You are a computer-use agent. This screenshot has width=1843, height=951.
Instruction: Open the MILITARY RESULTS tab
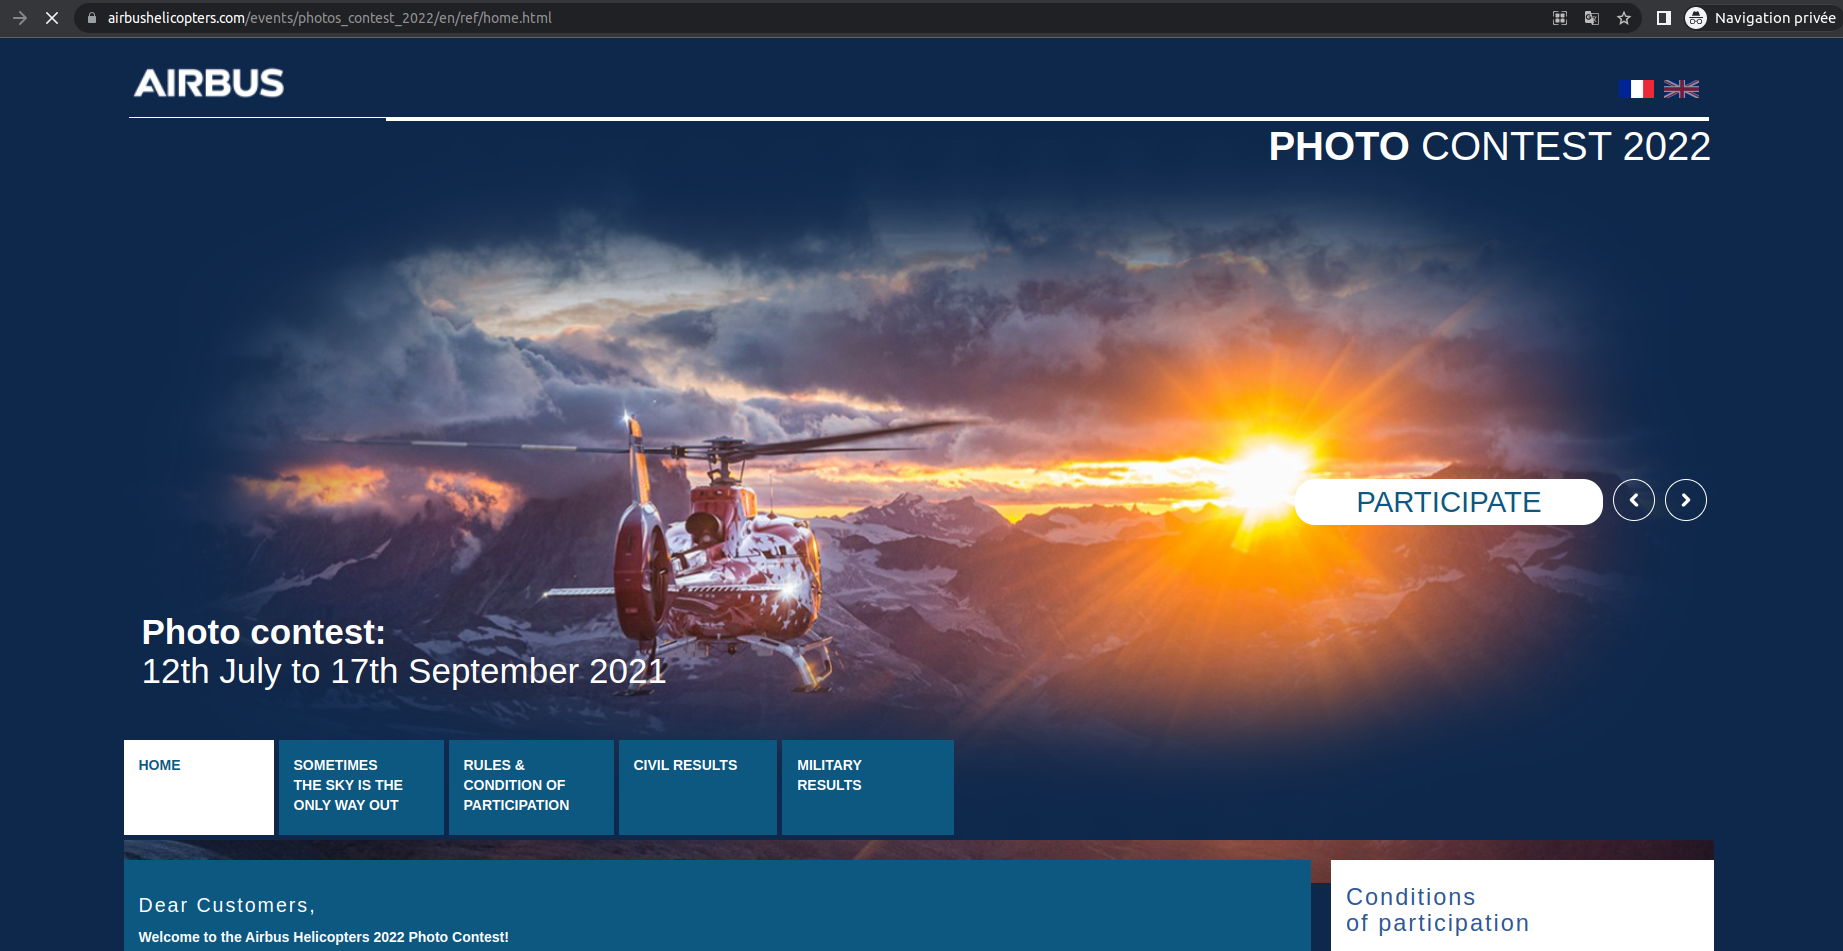pos(868,787)
